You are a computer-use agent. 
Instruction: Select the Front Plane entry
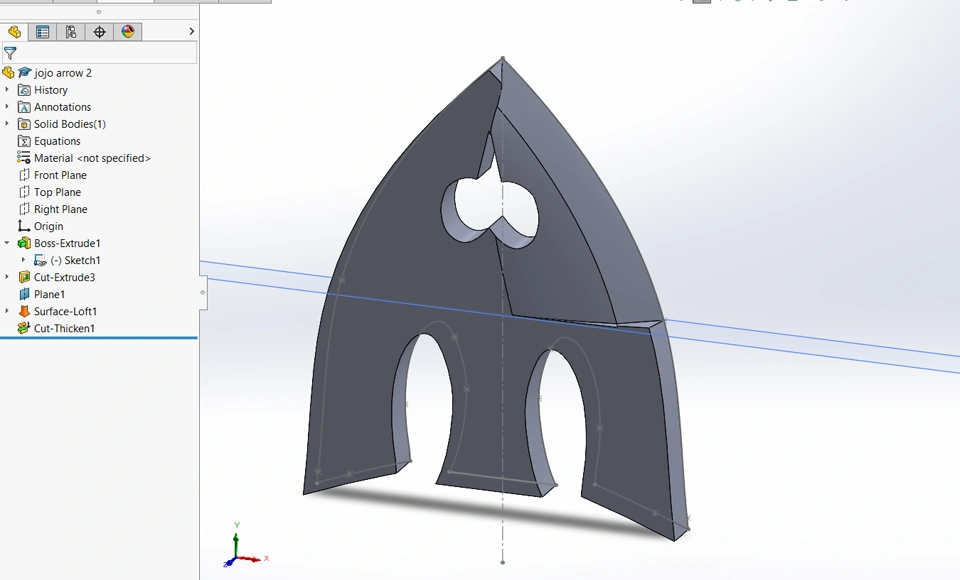(60, 175)
